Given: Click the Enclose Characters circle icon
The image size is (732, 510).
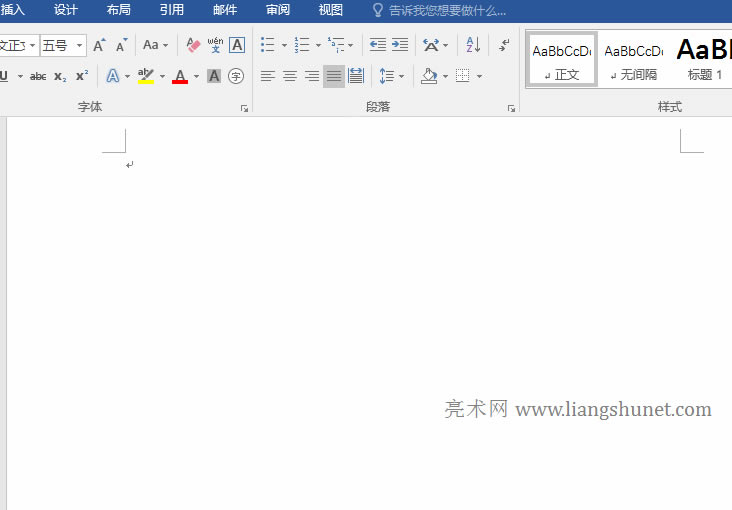Looking at the screenshot, I should coord(236,76).
